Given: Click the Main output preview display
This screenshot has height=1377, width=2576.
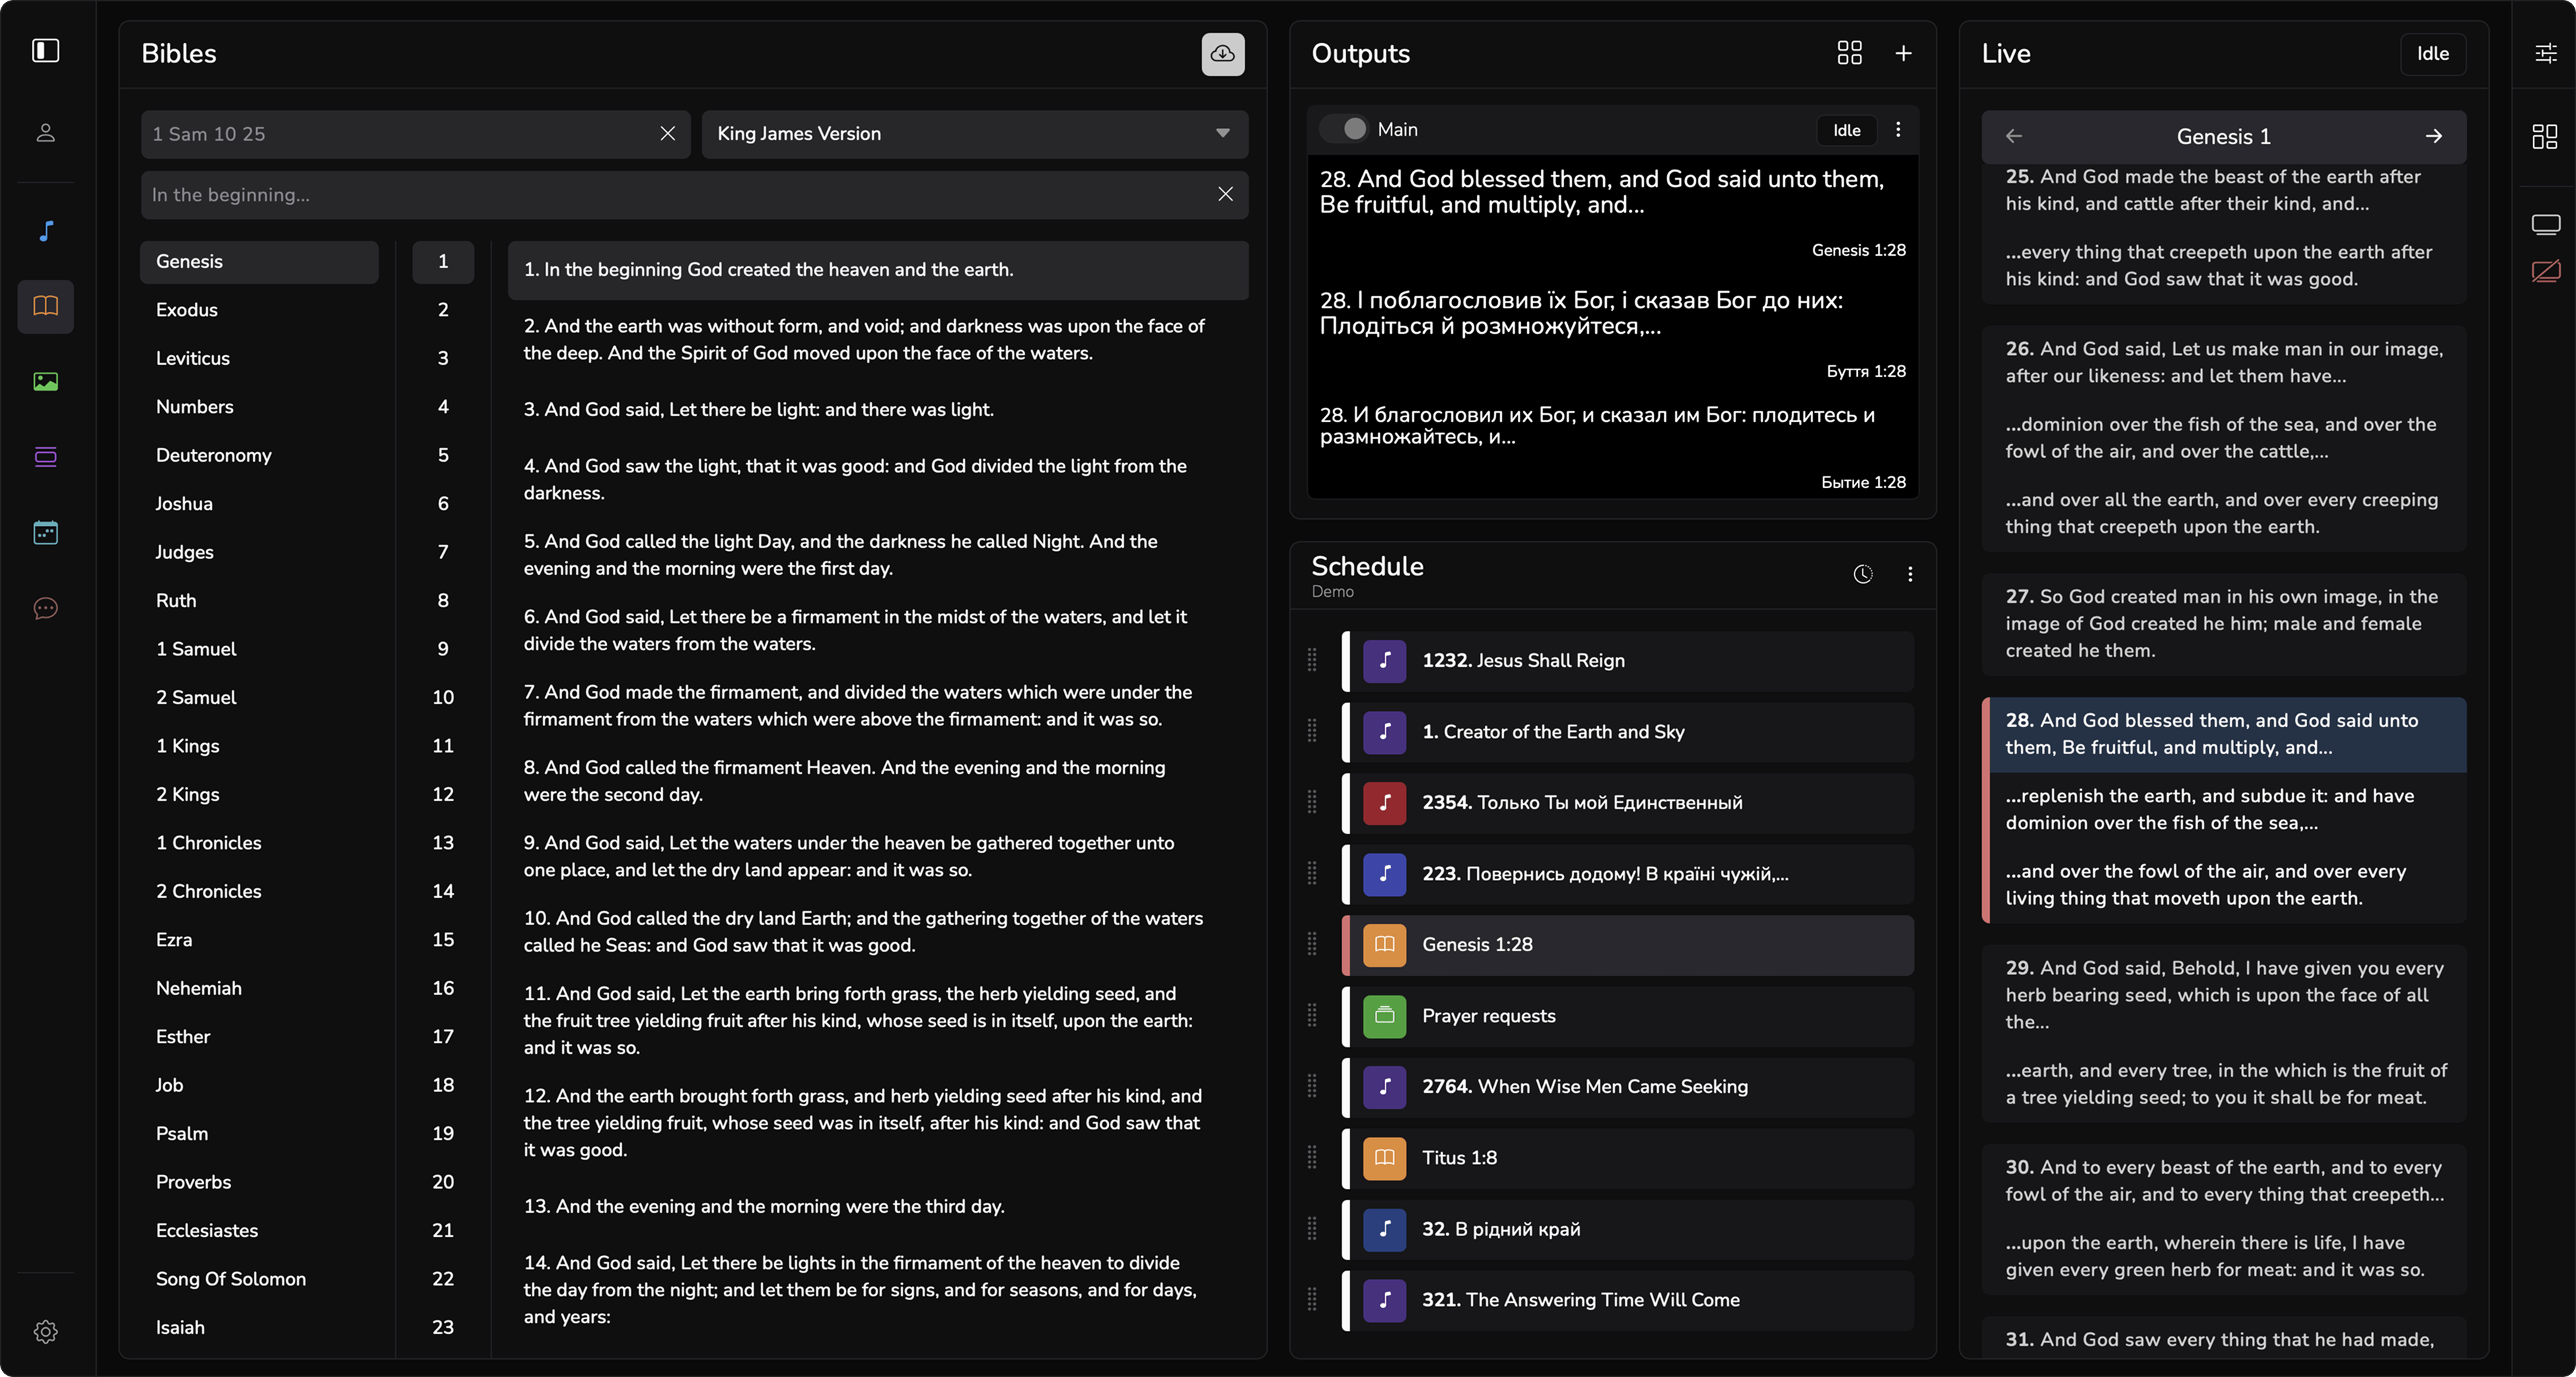Looking at the screenshot, I should (x=1612, y=326).
